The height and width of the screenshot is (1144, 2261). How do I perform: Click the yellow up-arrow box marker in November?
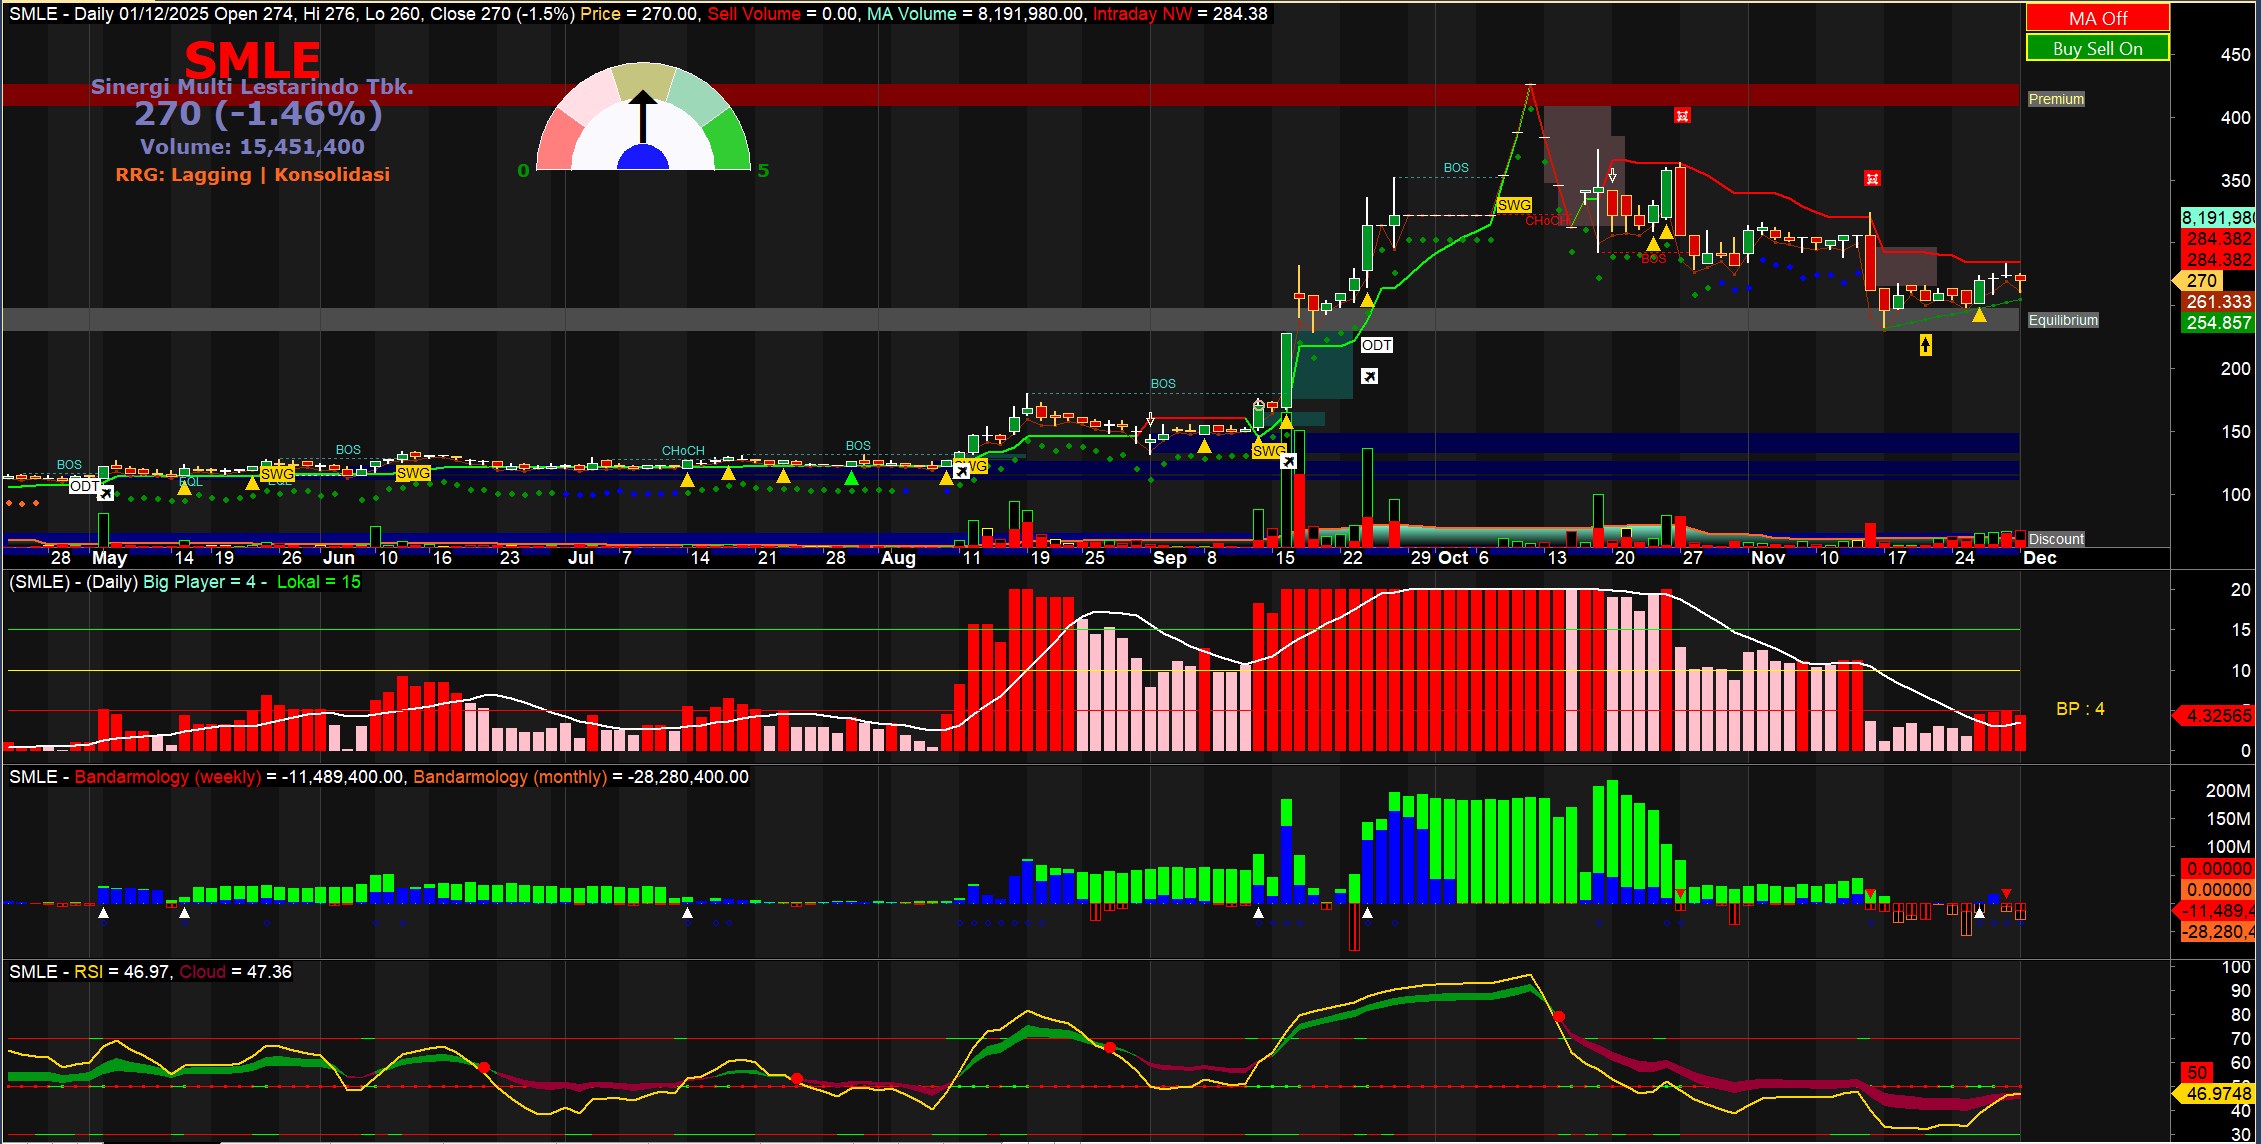[x=1925, y=345]
